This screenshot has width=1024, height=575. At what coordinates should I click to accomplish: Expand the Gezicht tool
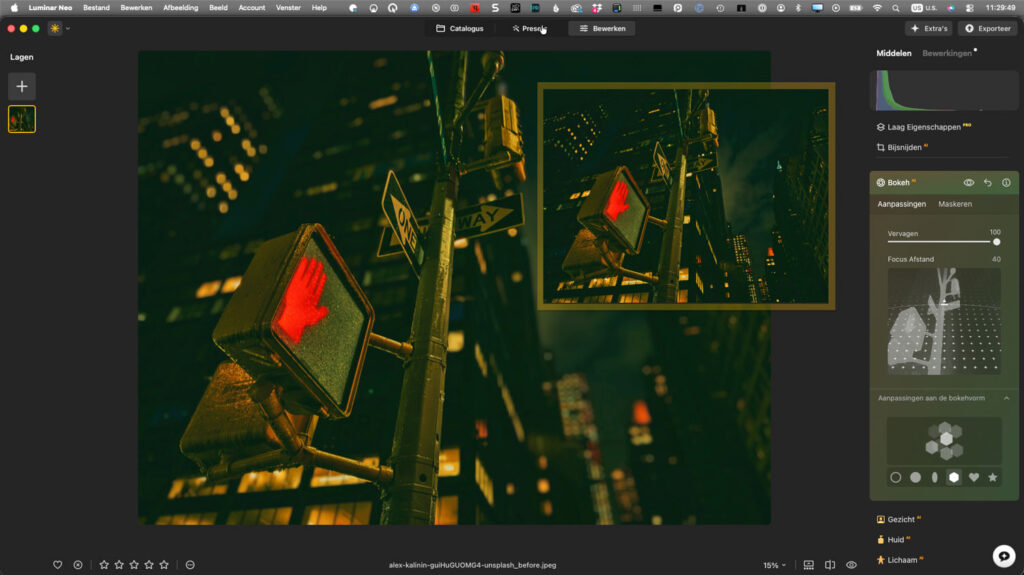[900, 519]
